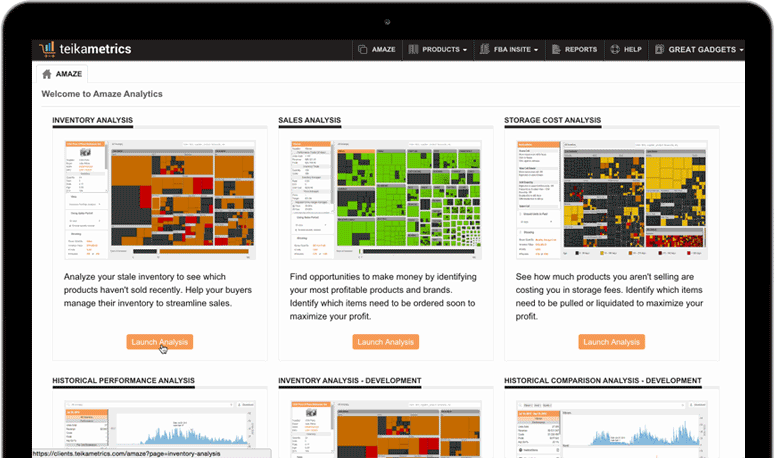Open the GREAT GADGETS account menu
This screenshot has height=458, width=775.
[697, 49]
